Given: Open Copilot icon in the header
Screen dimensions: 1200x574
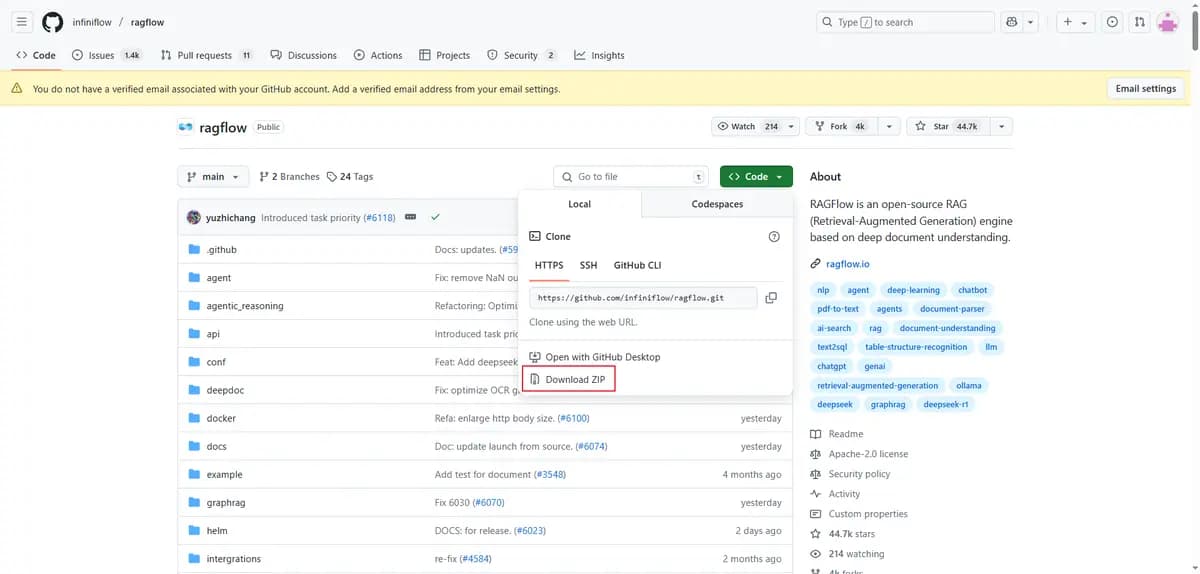Looking at the screenshot, I should pos(1012,22).
